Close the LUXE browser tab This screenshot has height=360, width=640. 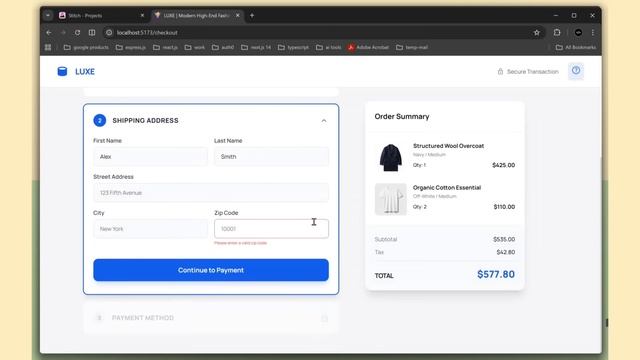pyautogui.click(x=238, y=16)
